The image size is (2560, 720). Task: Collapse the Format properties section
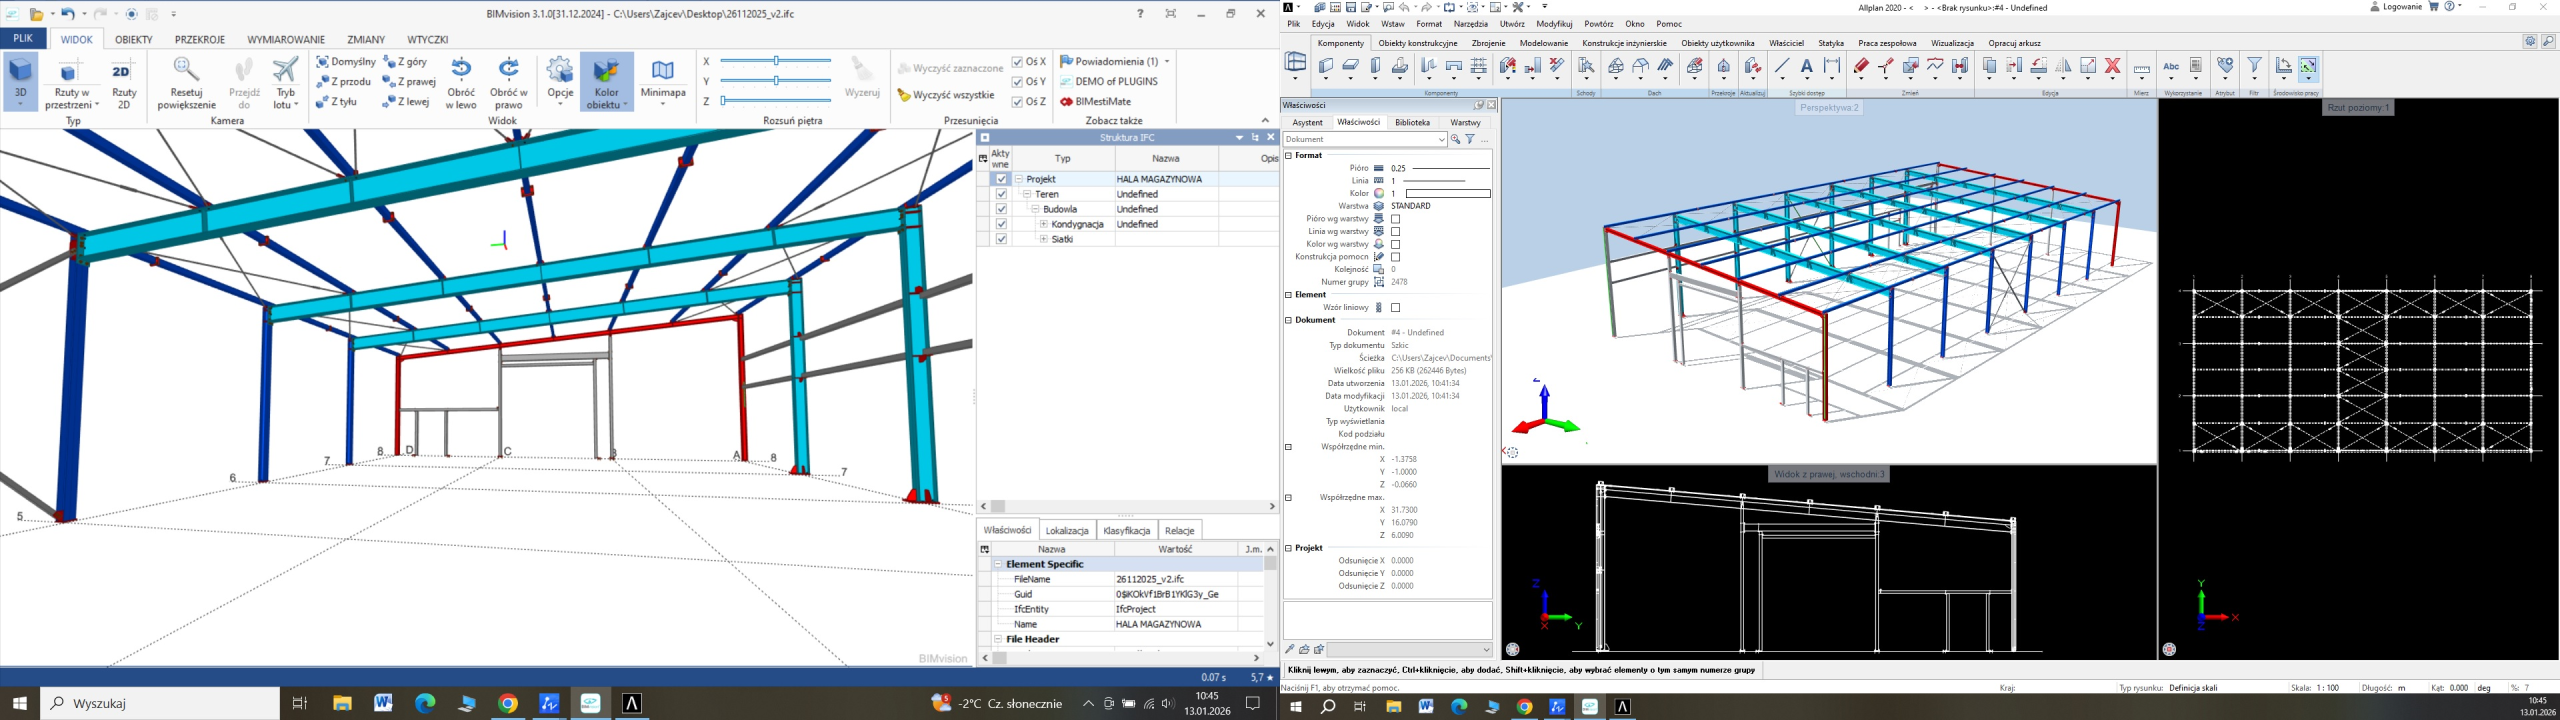(1289, 156)
